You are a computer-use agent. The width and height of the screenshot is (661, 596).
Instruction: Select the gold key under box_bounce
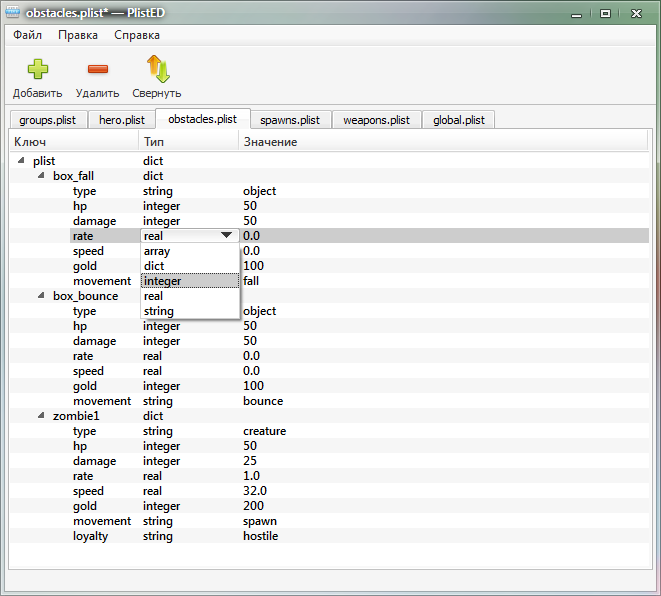pos(85,386)
